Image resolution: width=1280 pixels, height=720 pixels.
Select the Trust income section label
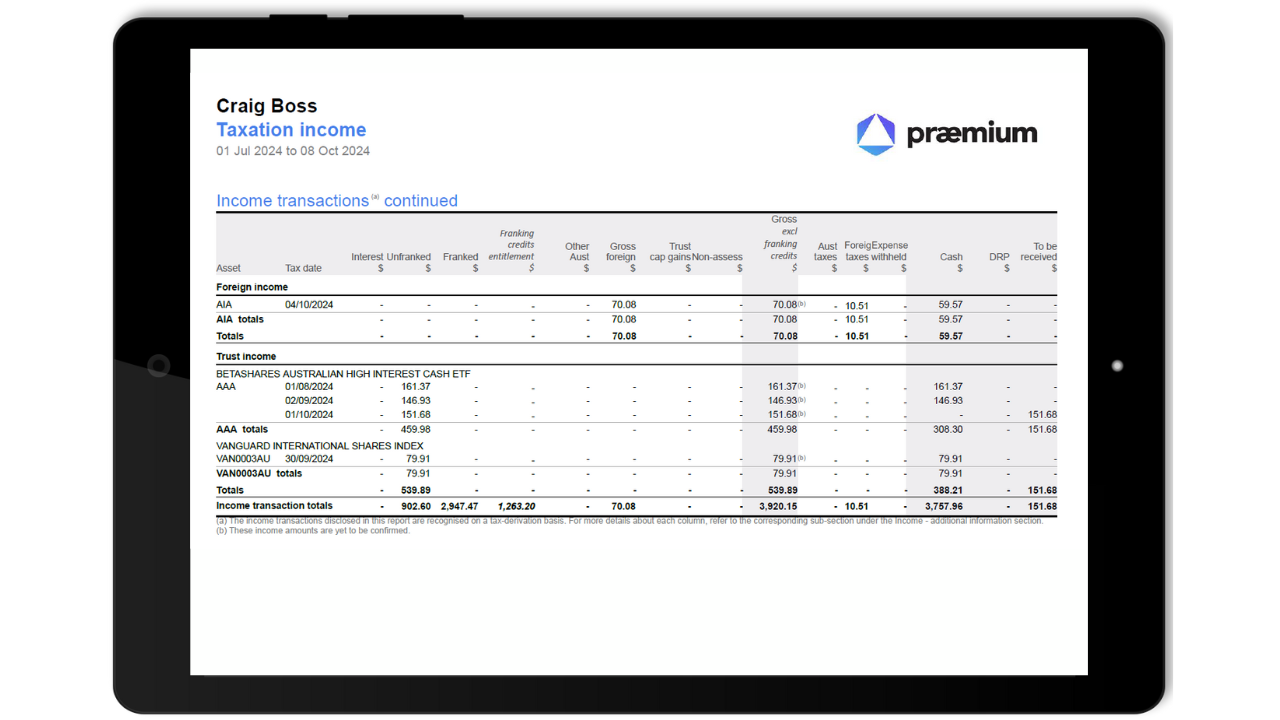click(246, 356)
